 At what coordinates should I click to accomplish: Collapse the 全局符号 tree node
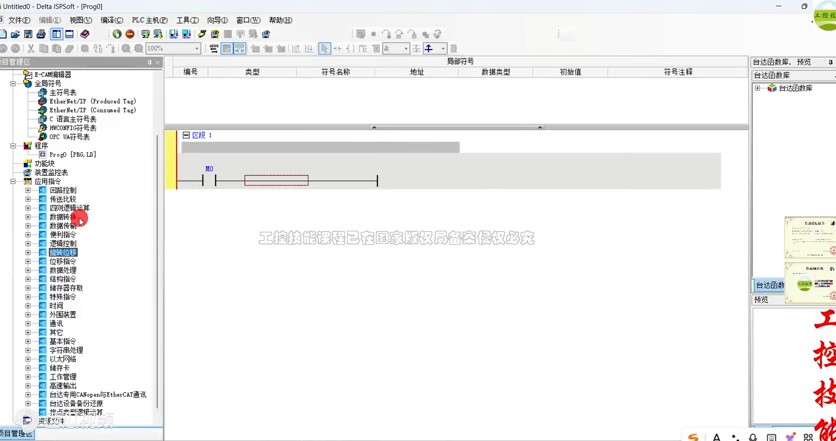pos(13,83)
